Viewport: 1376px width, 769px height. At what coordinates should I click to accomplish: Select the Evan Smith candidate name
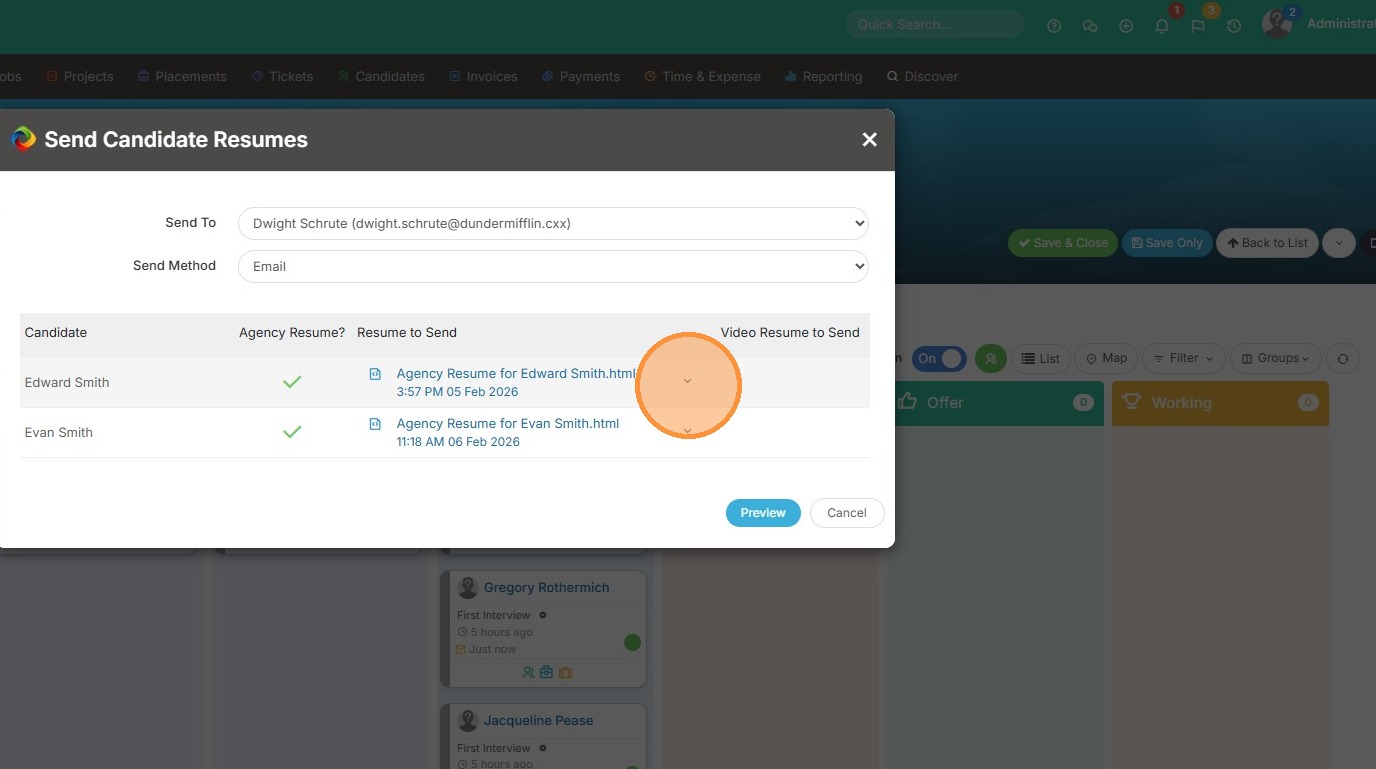coord(59,432)
